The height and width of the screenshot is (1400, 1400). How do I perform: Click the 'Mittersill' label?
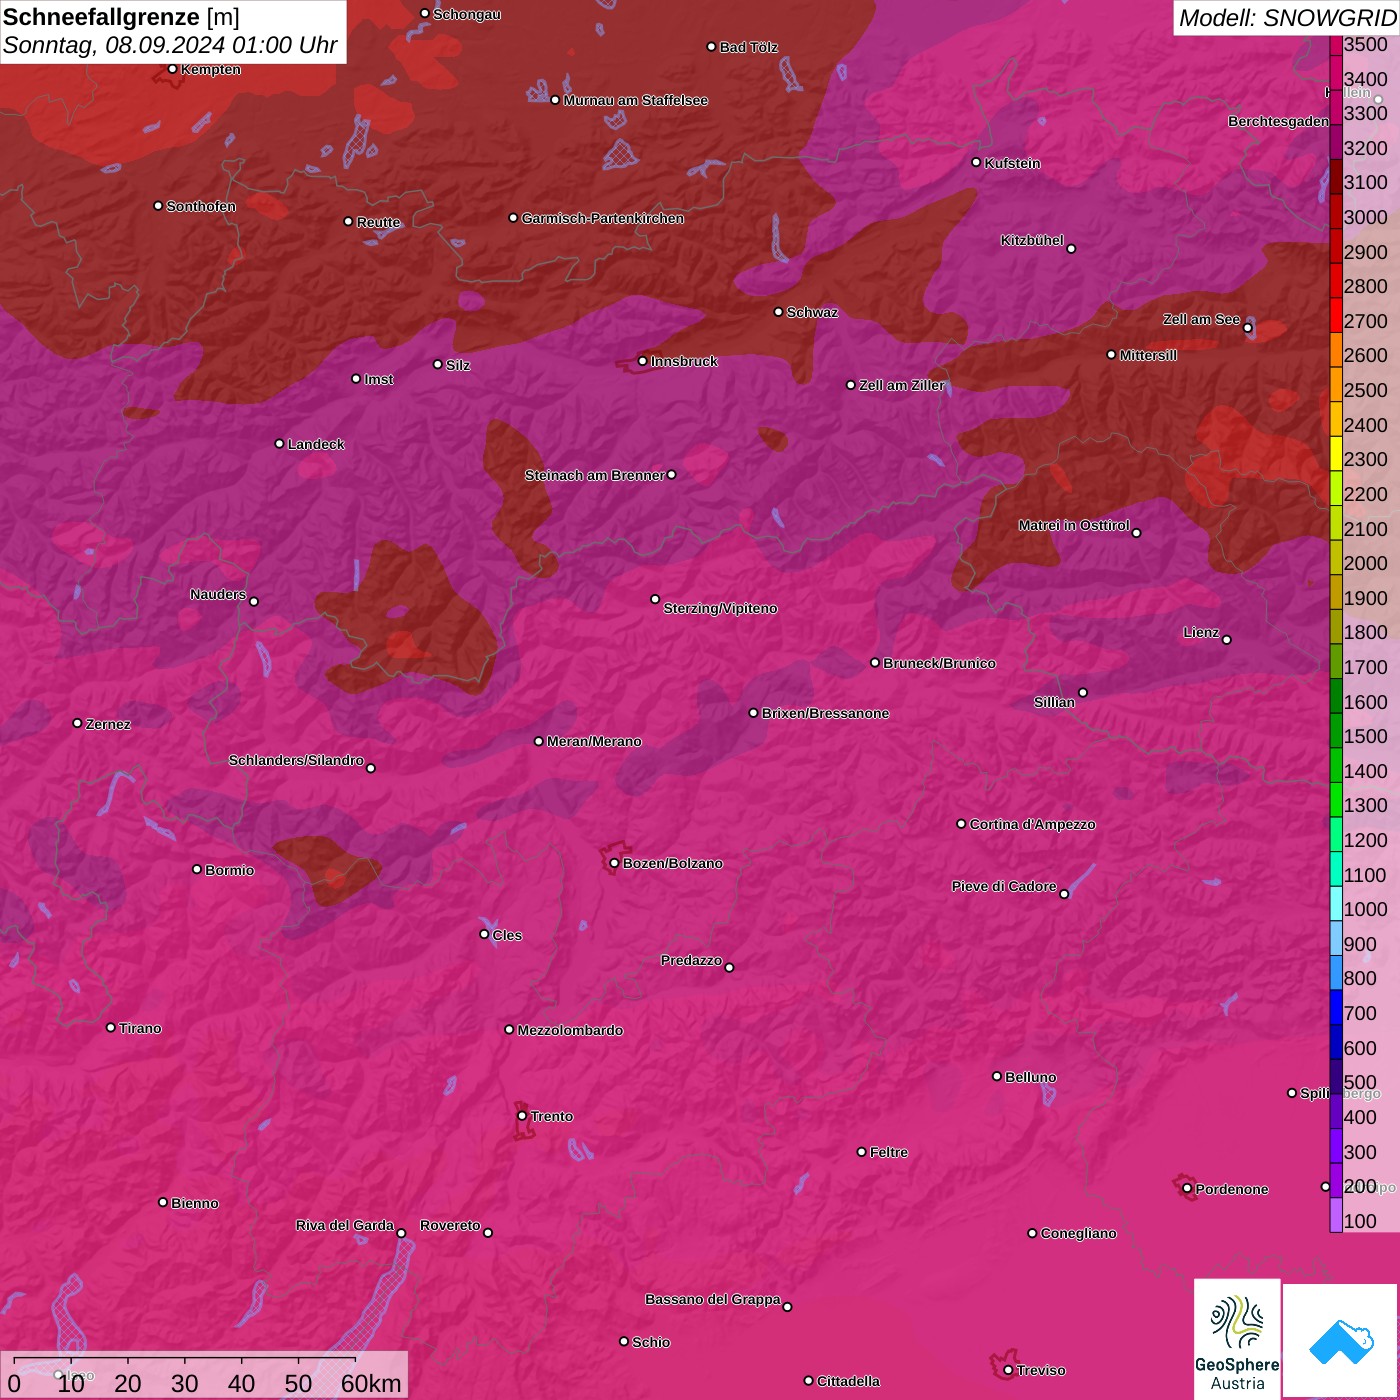tap(1149, 355)
